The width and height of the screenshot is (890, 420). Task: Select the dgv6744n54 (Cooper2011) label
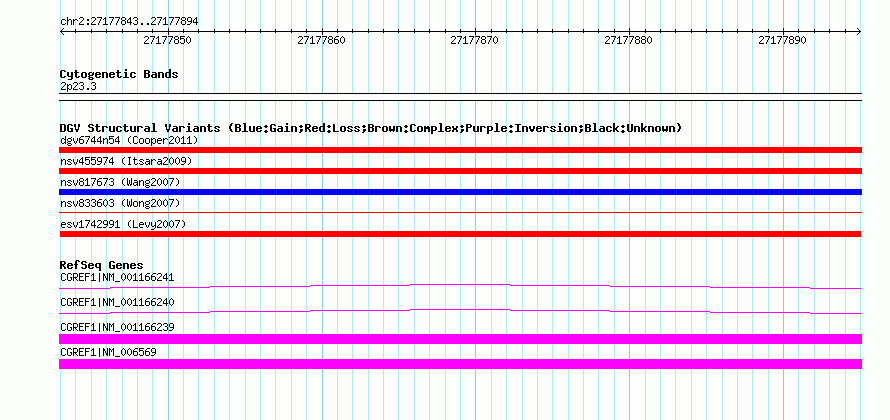click(x=129, y=140)
